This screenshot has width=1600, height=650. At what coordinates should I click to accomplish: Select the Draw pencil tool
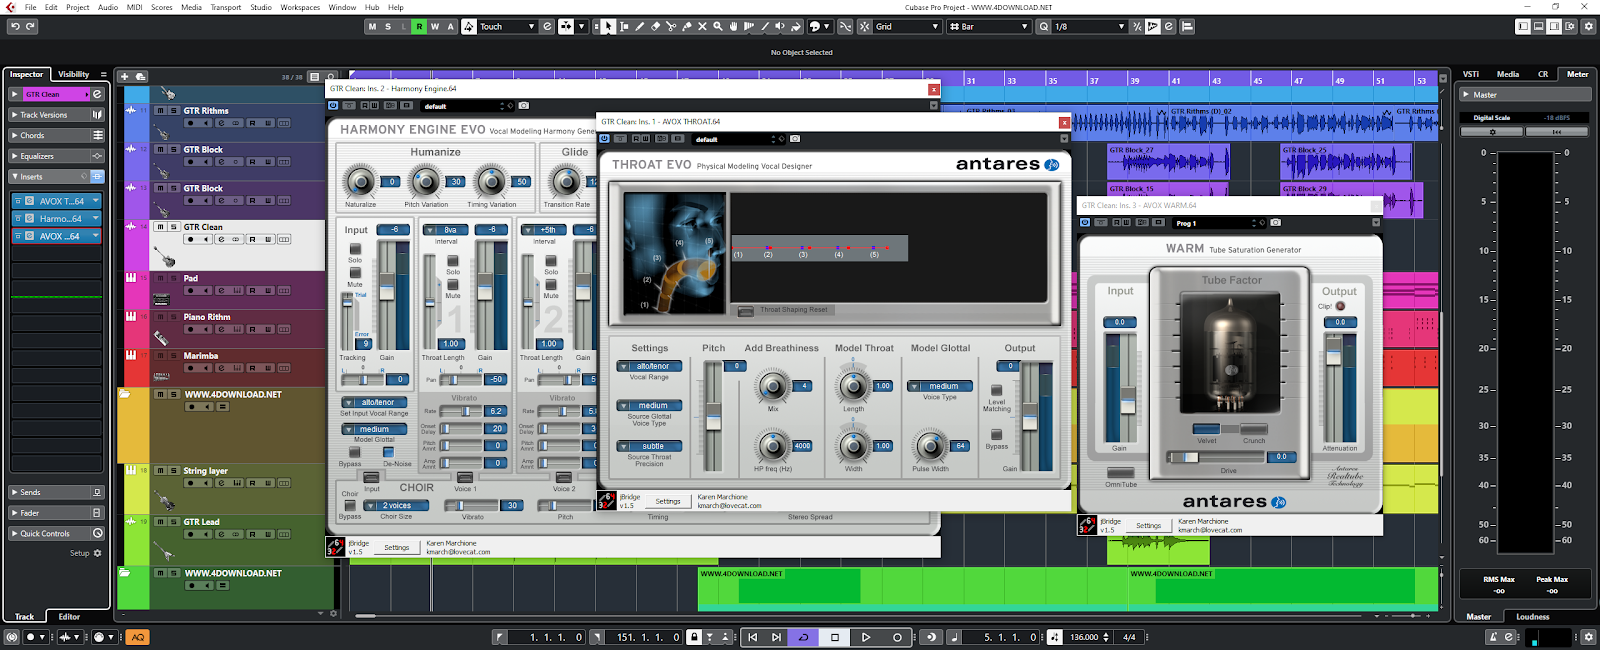tap(640, 26)
